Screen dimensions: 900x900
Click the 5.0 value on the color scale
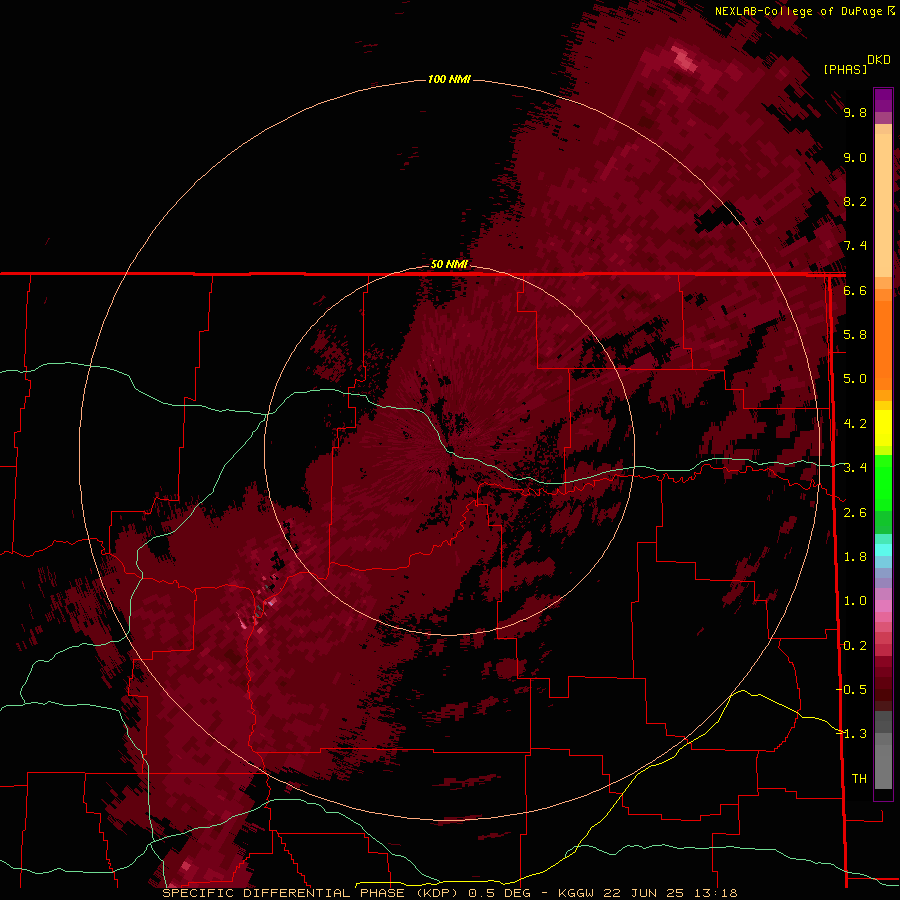(x=855, y=379)
